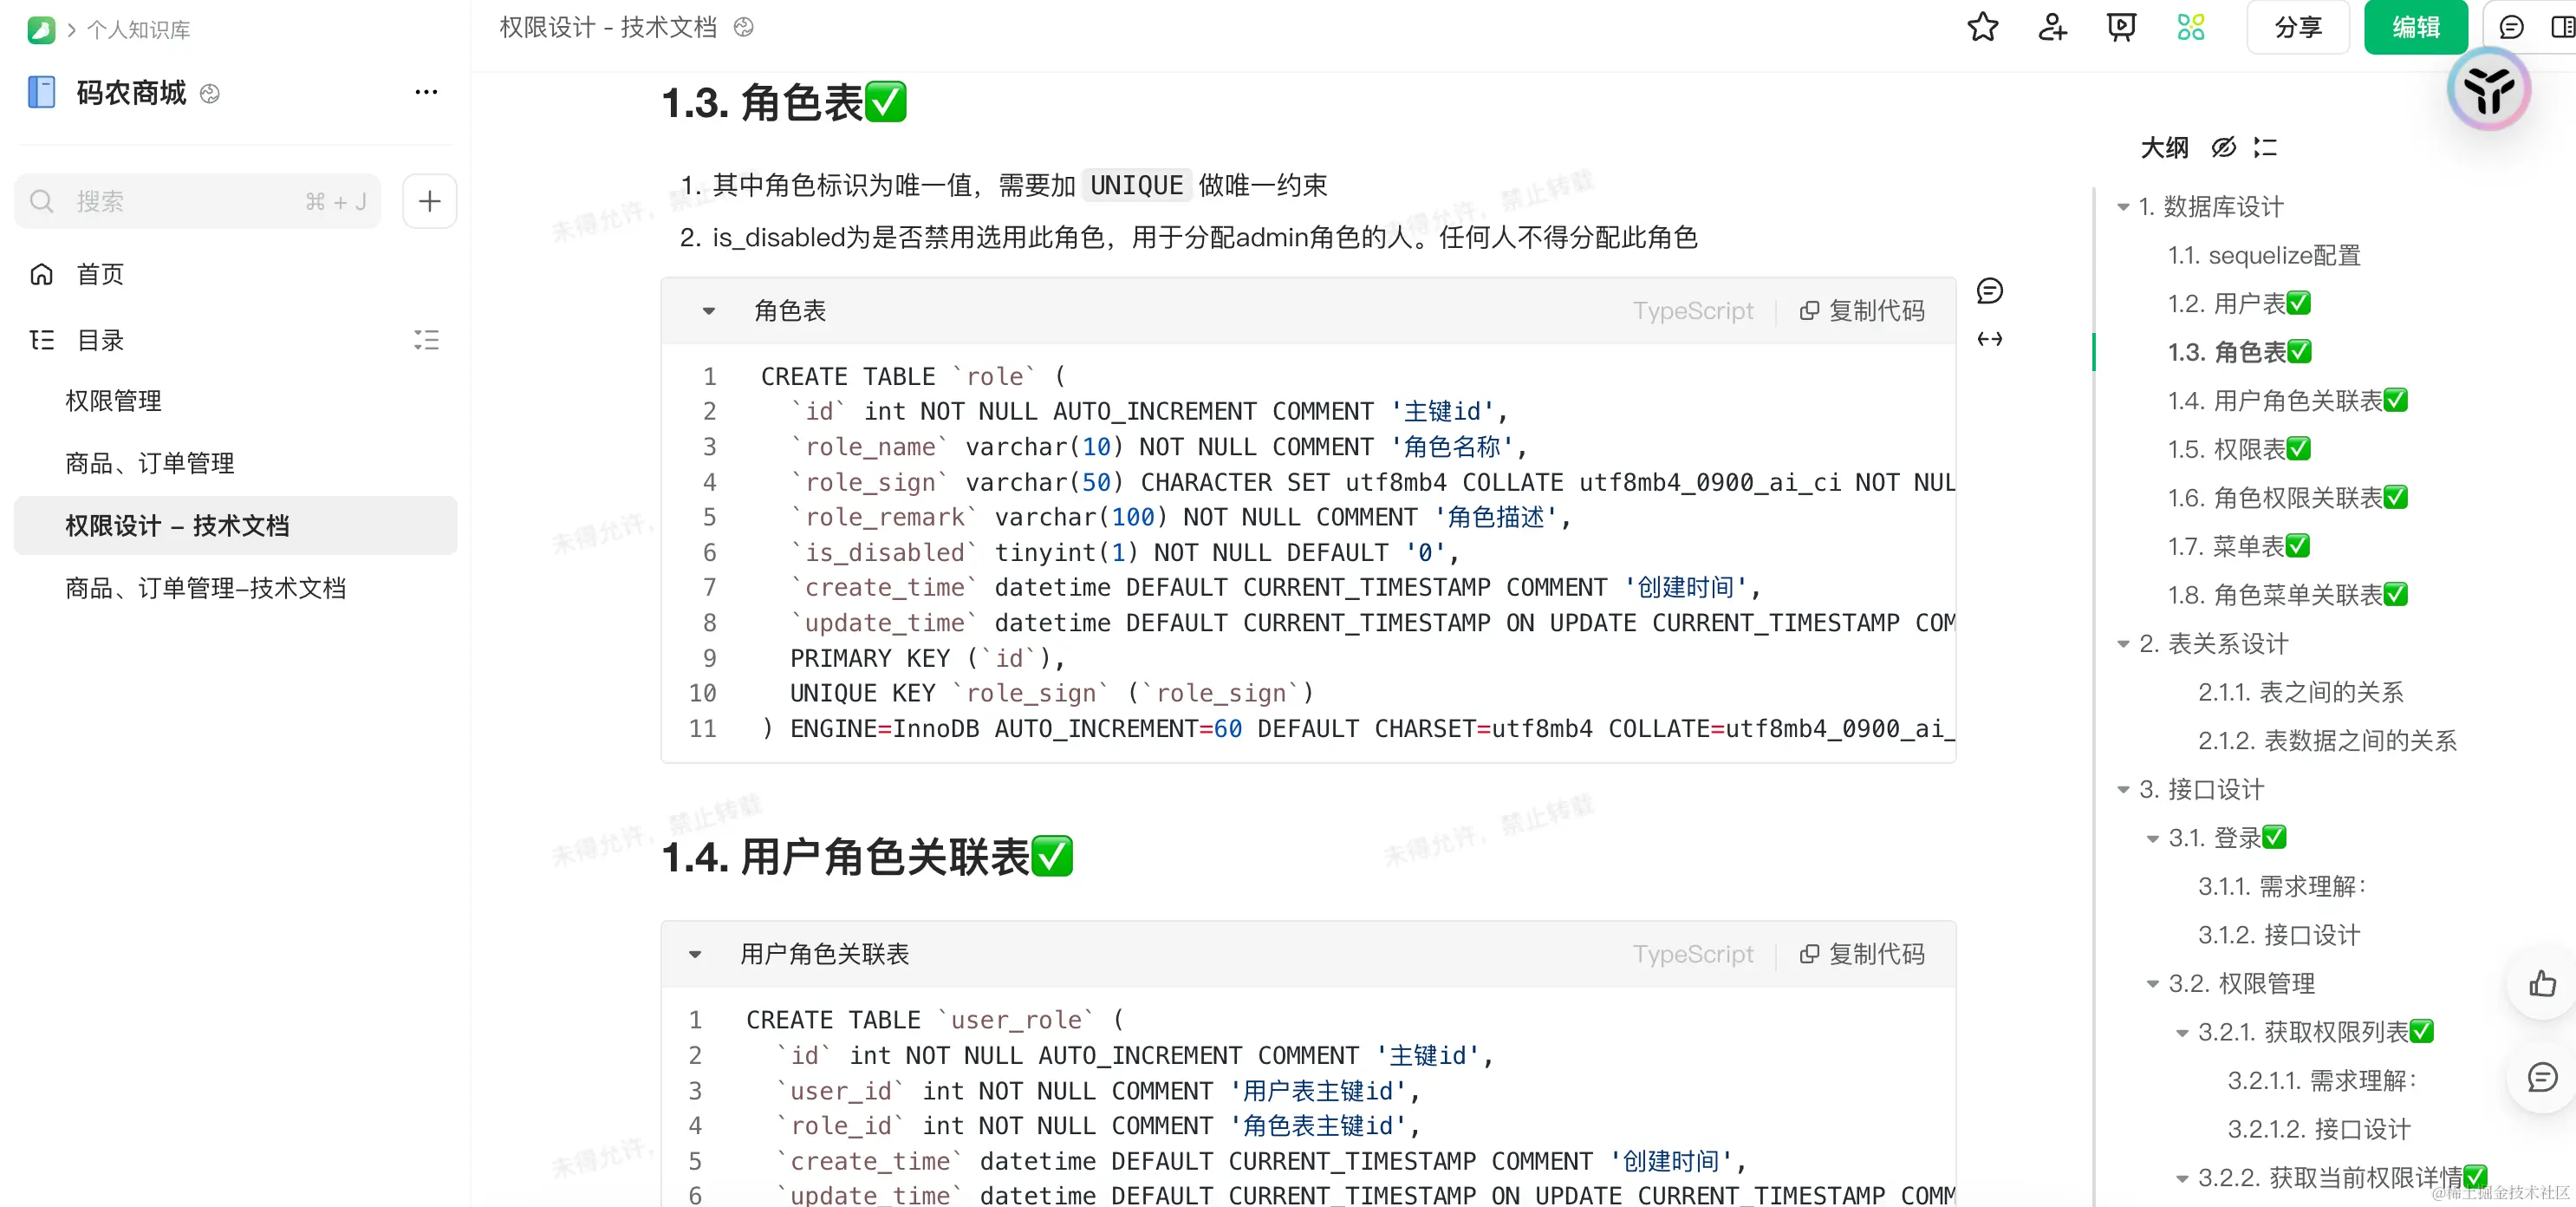Screen dimensions: 2576x1207
Task: Click the green 编辑 button
Action: (x=2414, y=27)
